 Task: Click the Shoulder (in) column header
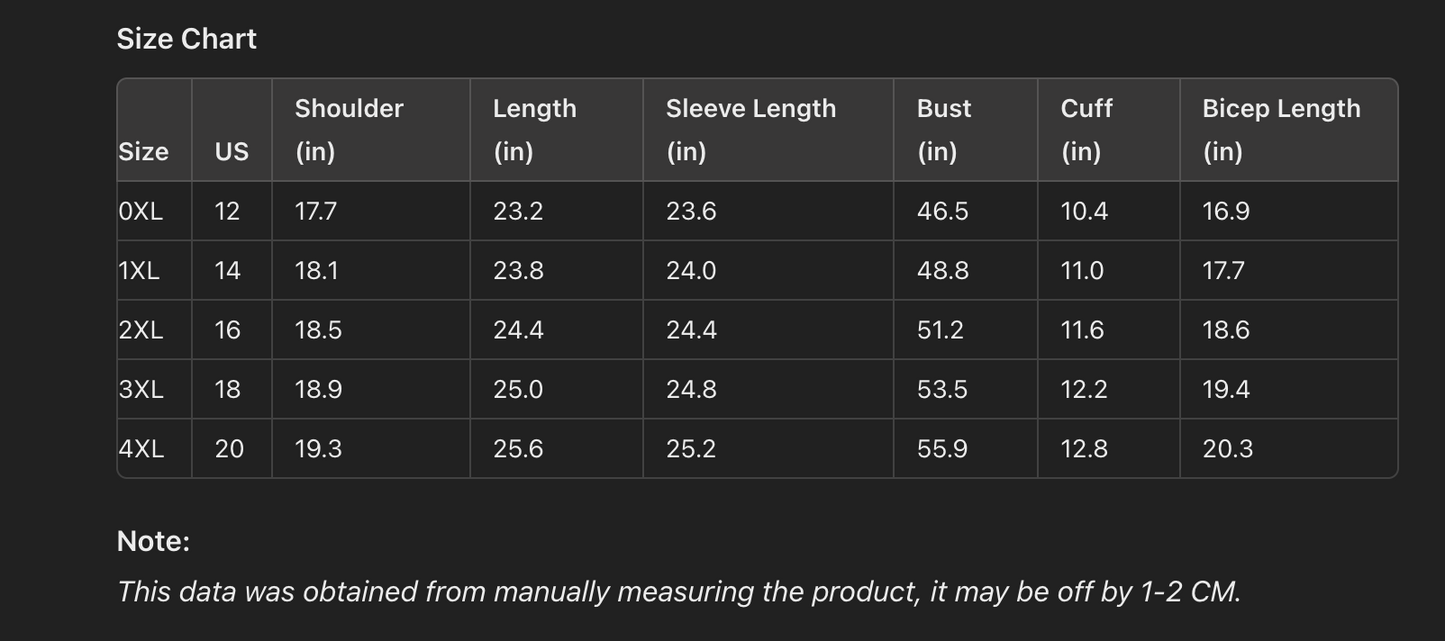pos(348,129)
